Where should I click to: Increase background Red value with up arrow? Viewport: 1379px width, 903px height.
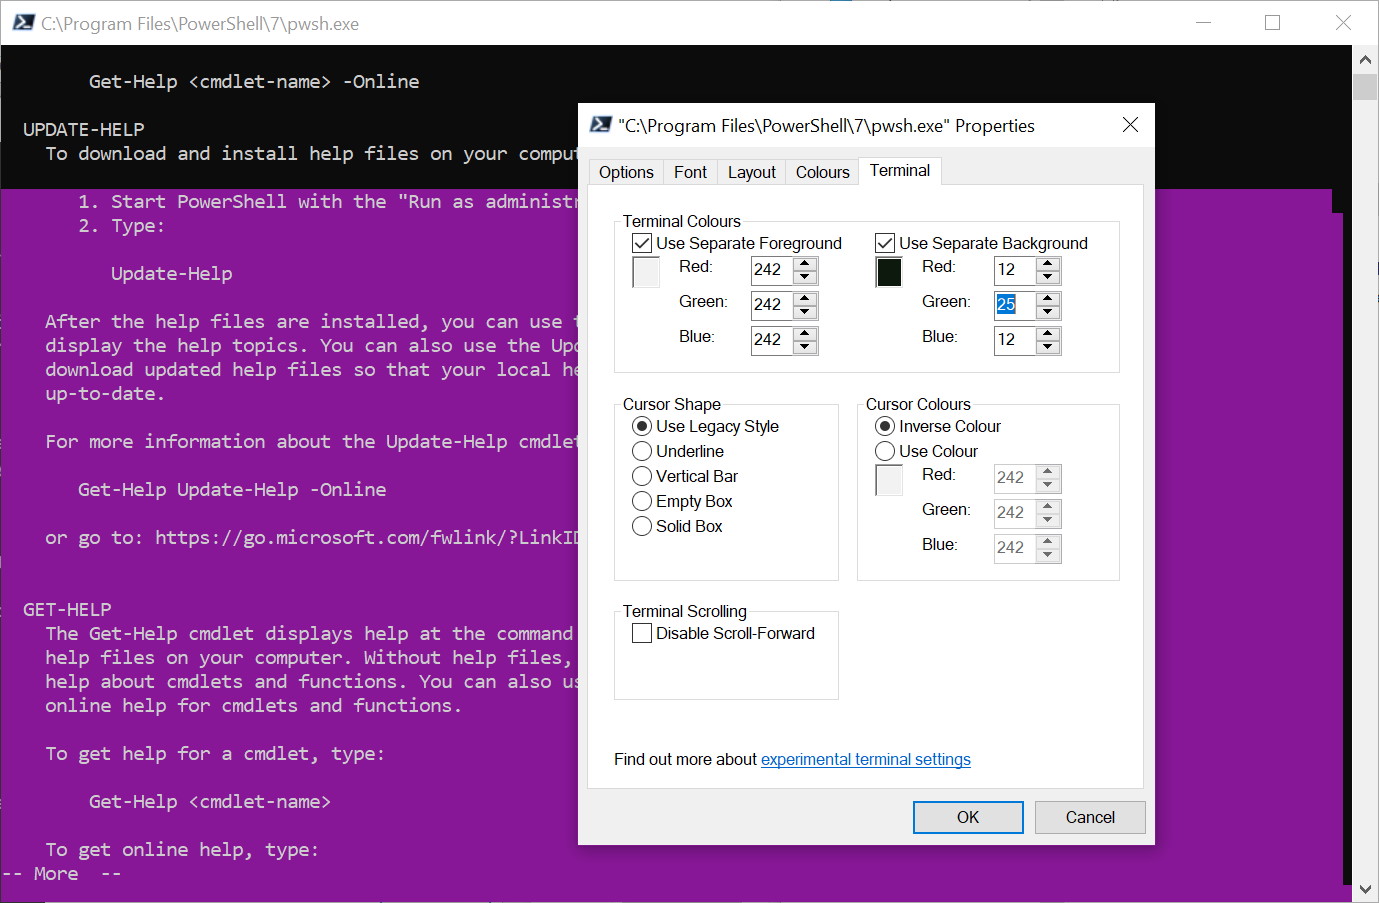[1048, 264]
